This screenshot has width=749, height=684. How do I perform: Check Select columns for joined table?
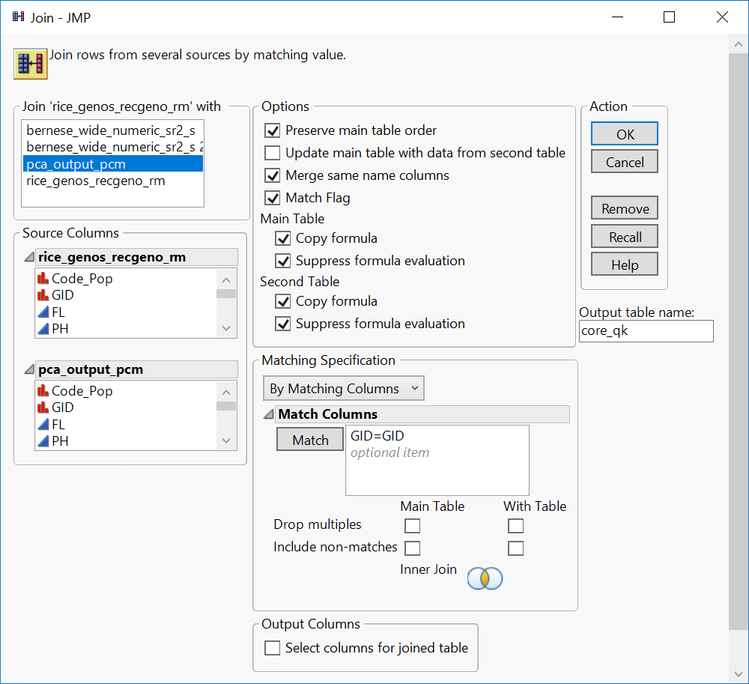click(x=272, y=648)
